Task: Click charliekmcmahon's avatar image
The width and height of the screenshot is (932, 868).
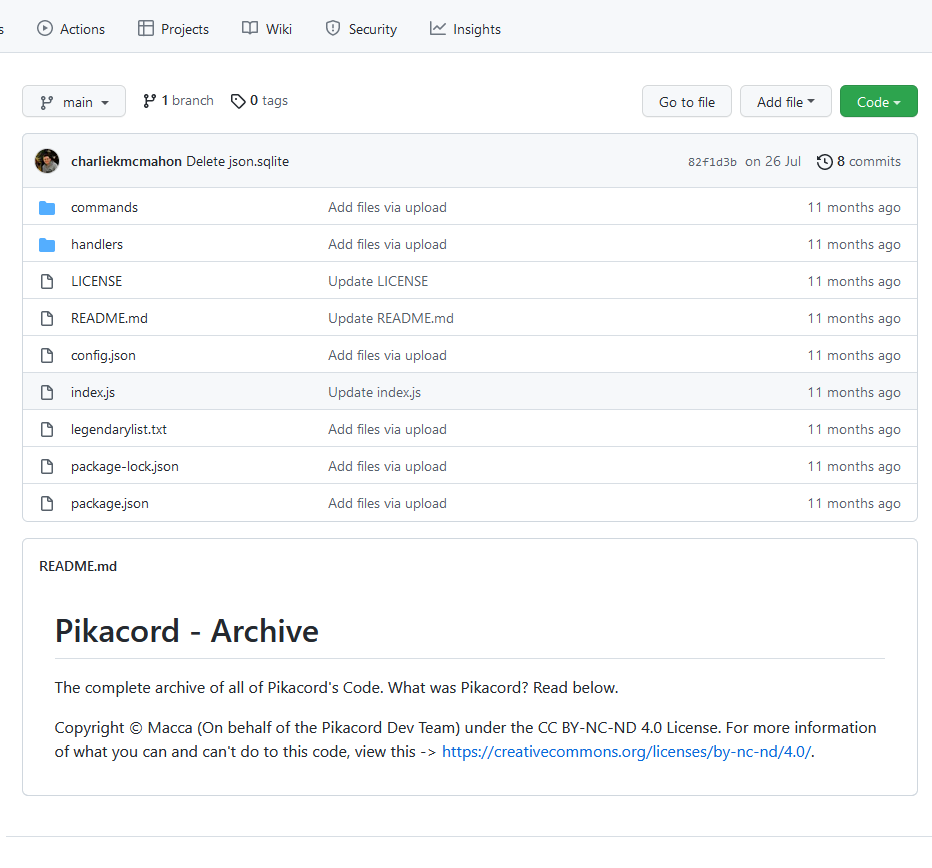Action: [x=47, y=161]
